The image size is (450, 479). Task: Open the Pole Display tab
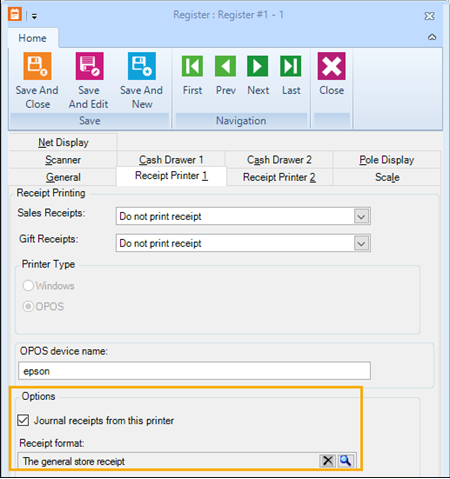click(387, 160)
